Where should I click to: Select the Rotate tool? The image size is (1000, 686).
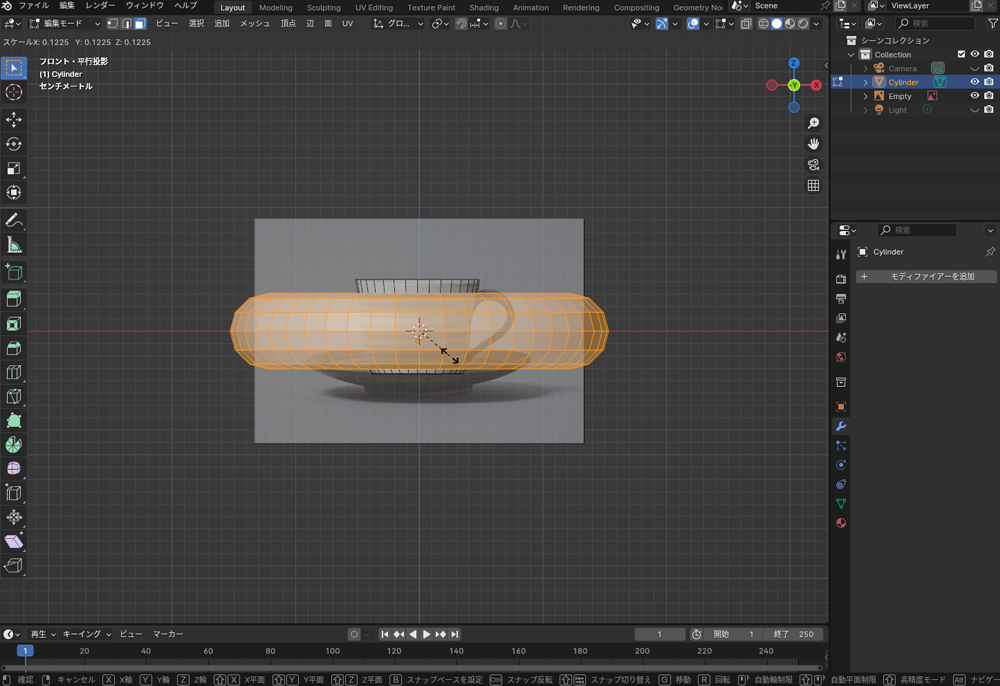click(x=14, y=144)
